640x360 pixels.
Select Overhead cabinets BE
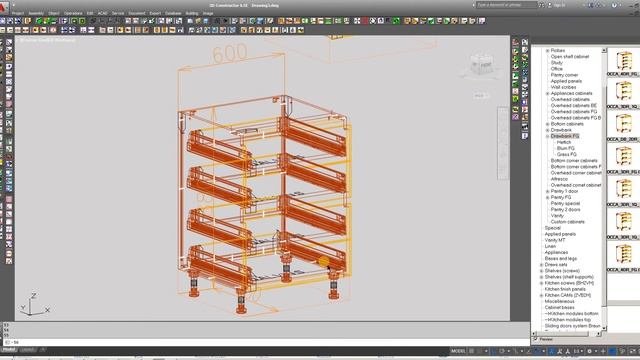(574, 106)
